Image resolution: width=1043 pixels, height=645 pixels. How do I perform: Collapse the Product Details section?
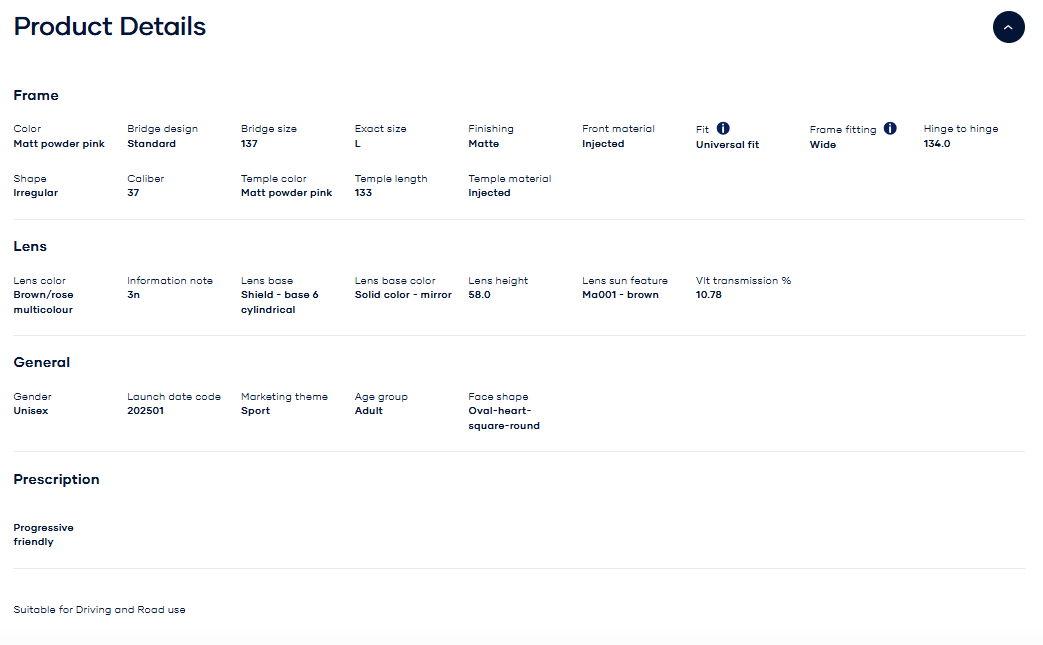[x=1008, y=27]
